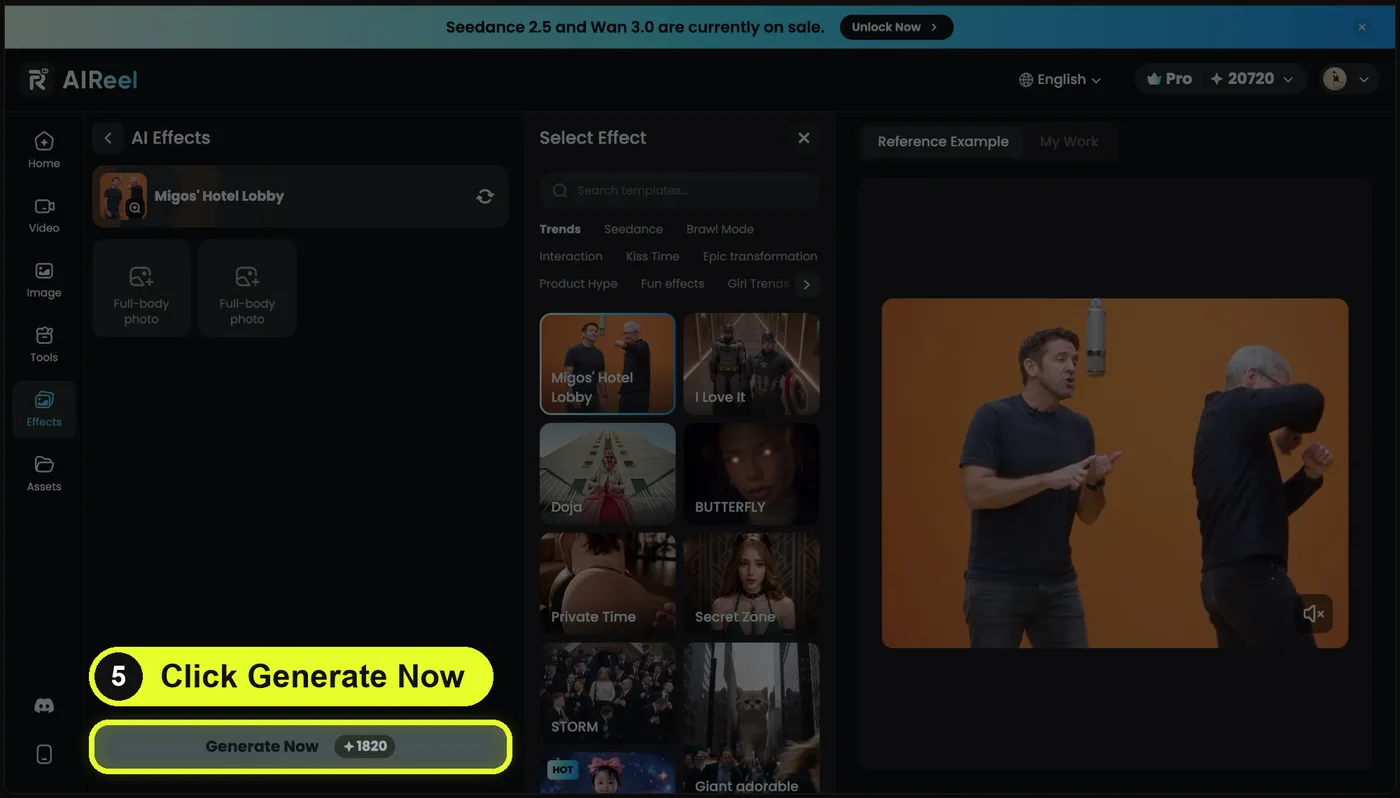Select Interaction category
Screen dimensions: 1400x798
[571, 256]
